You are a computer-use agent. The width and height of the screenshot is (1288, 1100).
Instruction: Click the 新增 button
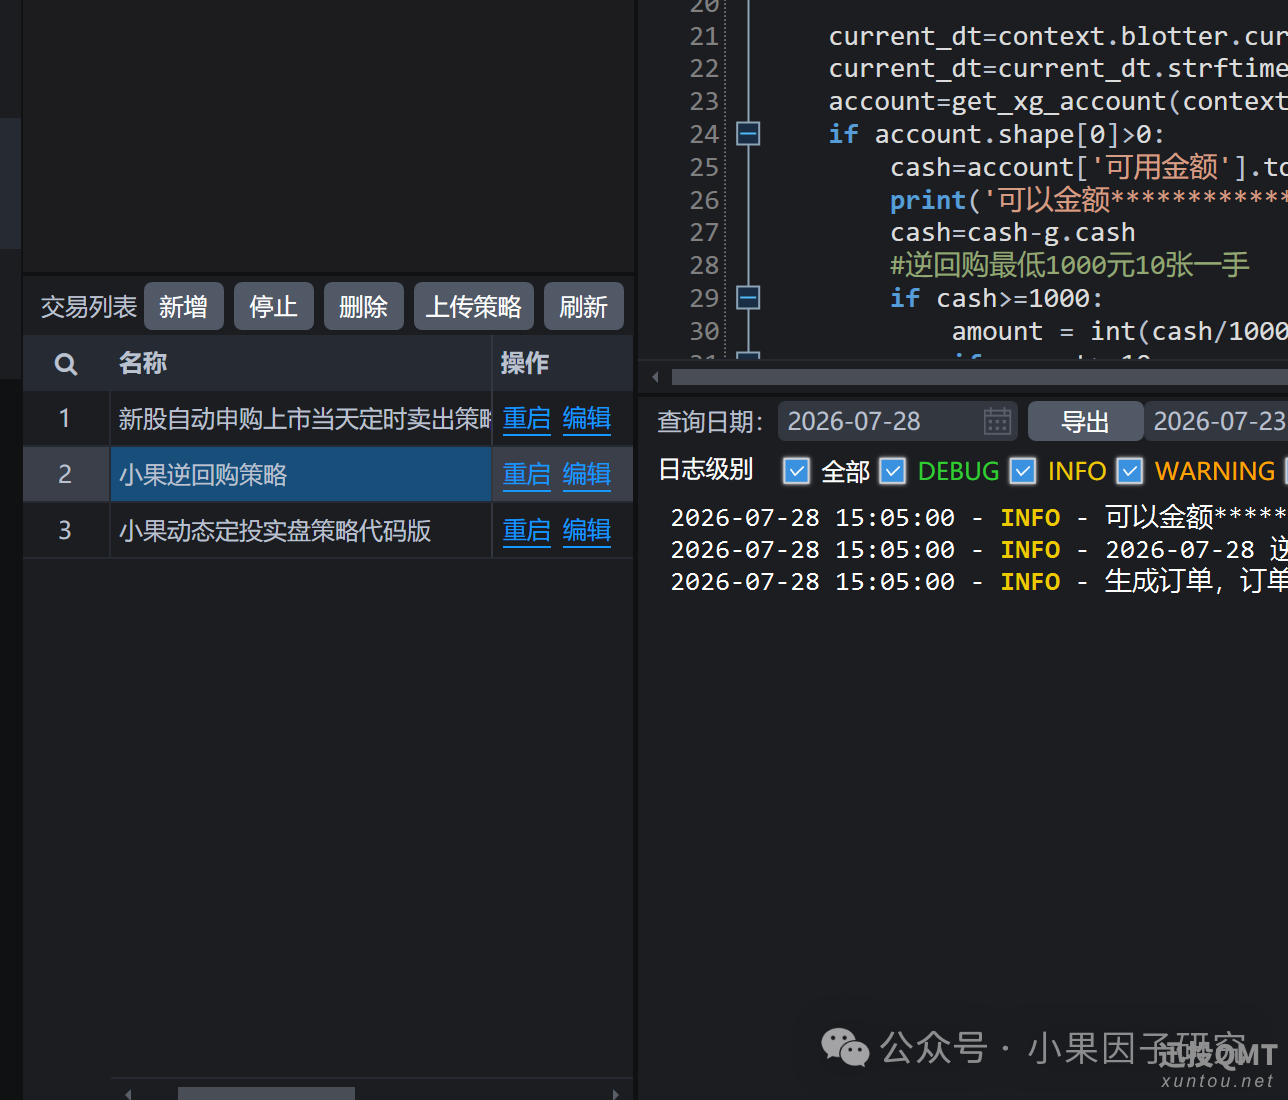pos(184,306)
